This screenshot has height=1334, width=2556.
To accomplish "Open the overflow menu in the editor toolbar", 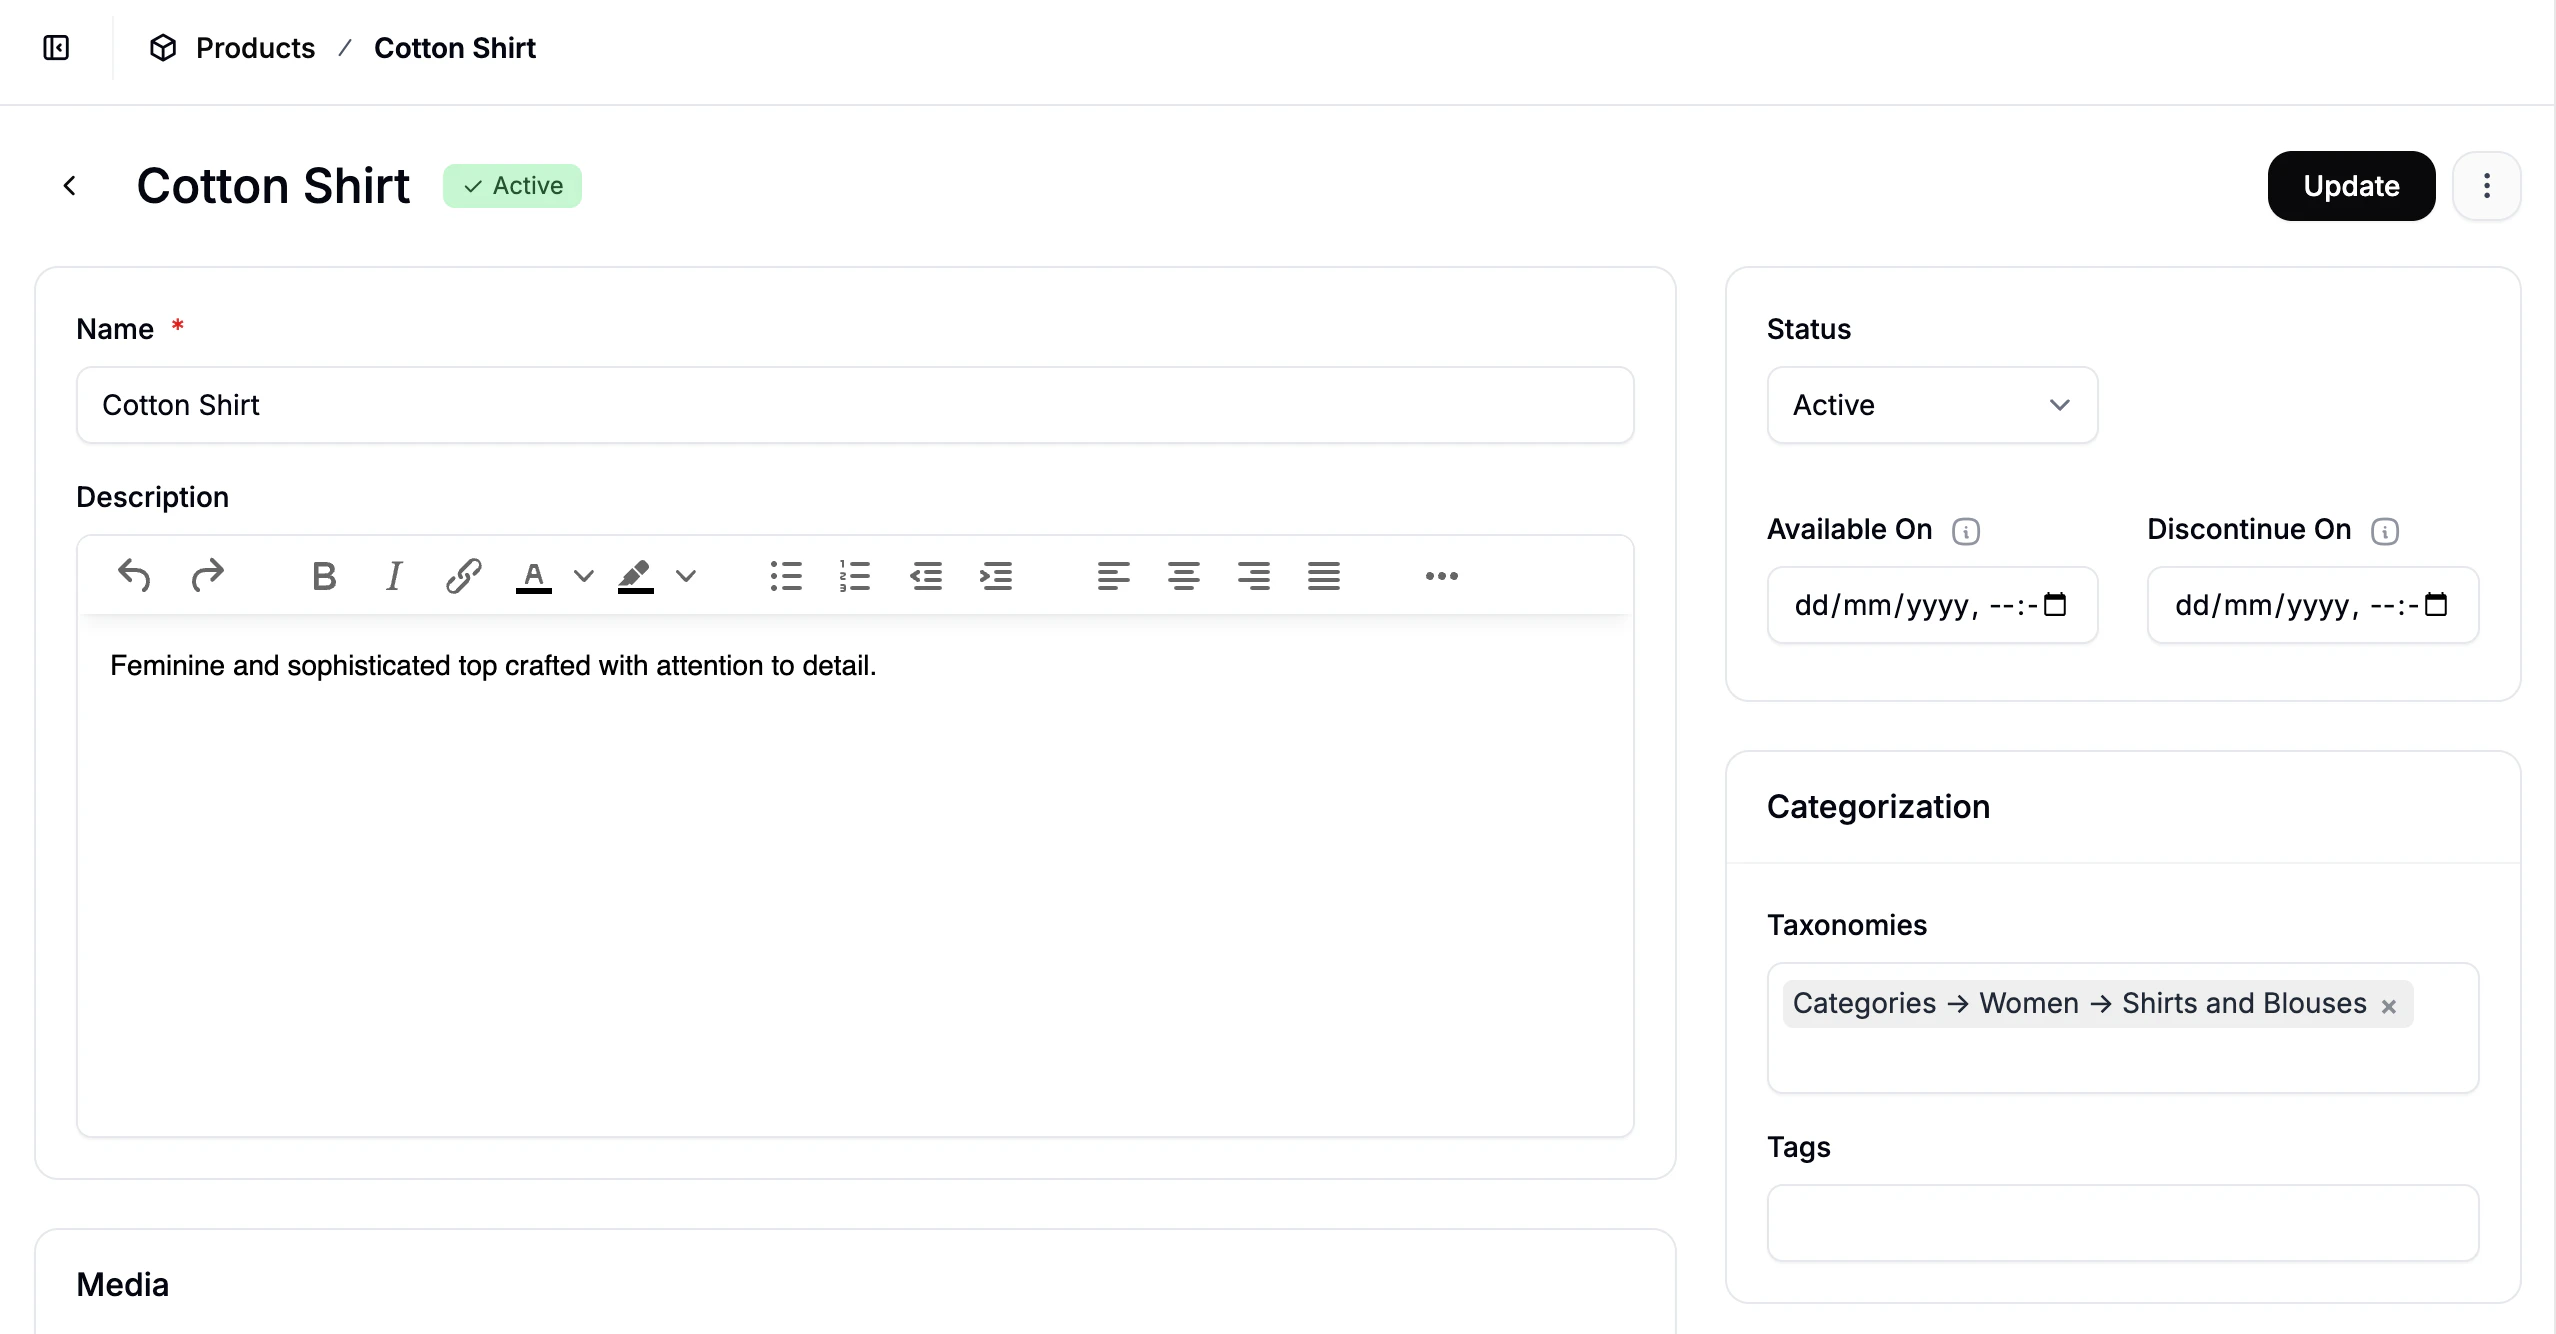I will click(1440, 577).
